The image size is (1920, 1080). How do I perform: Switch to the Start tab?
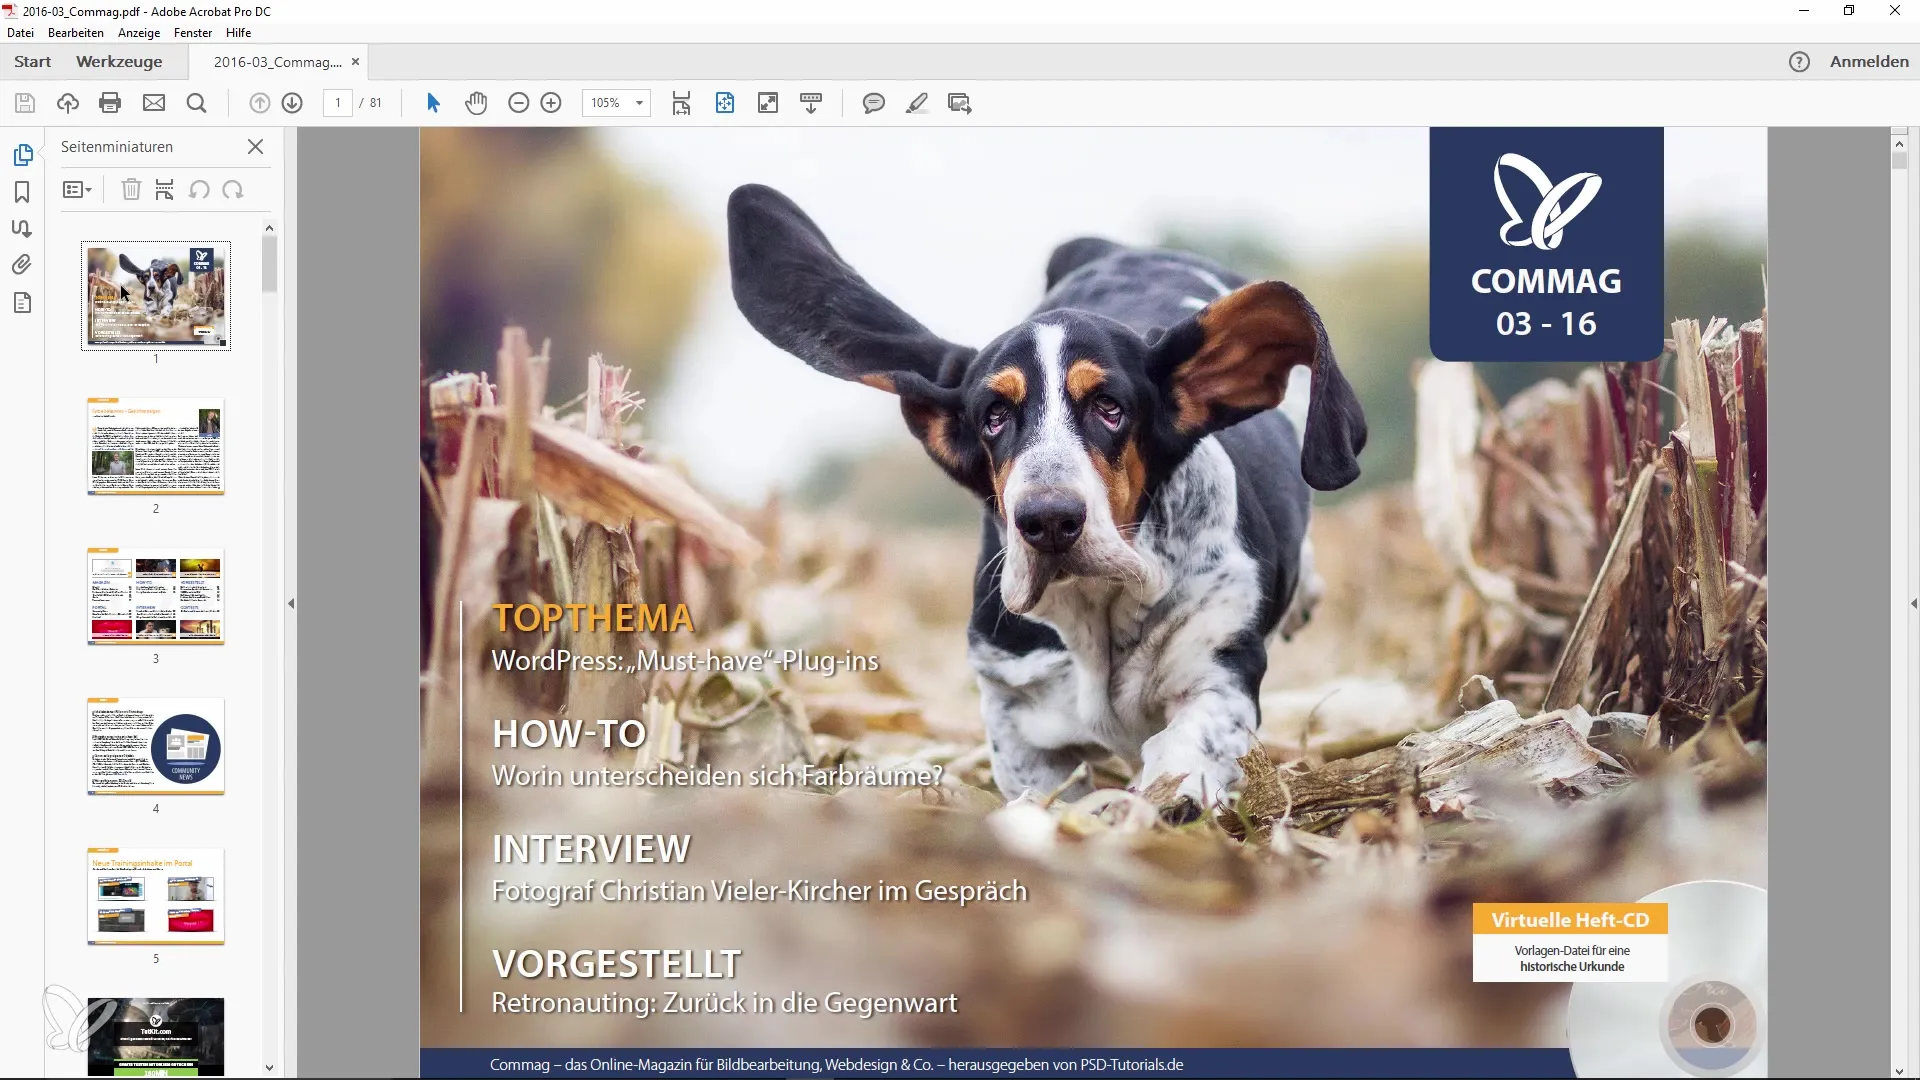[x=33, y=62]
